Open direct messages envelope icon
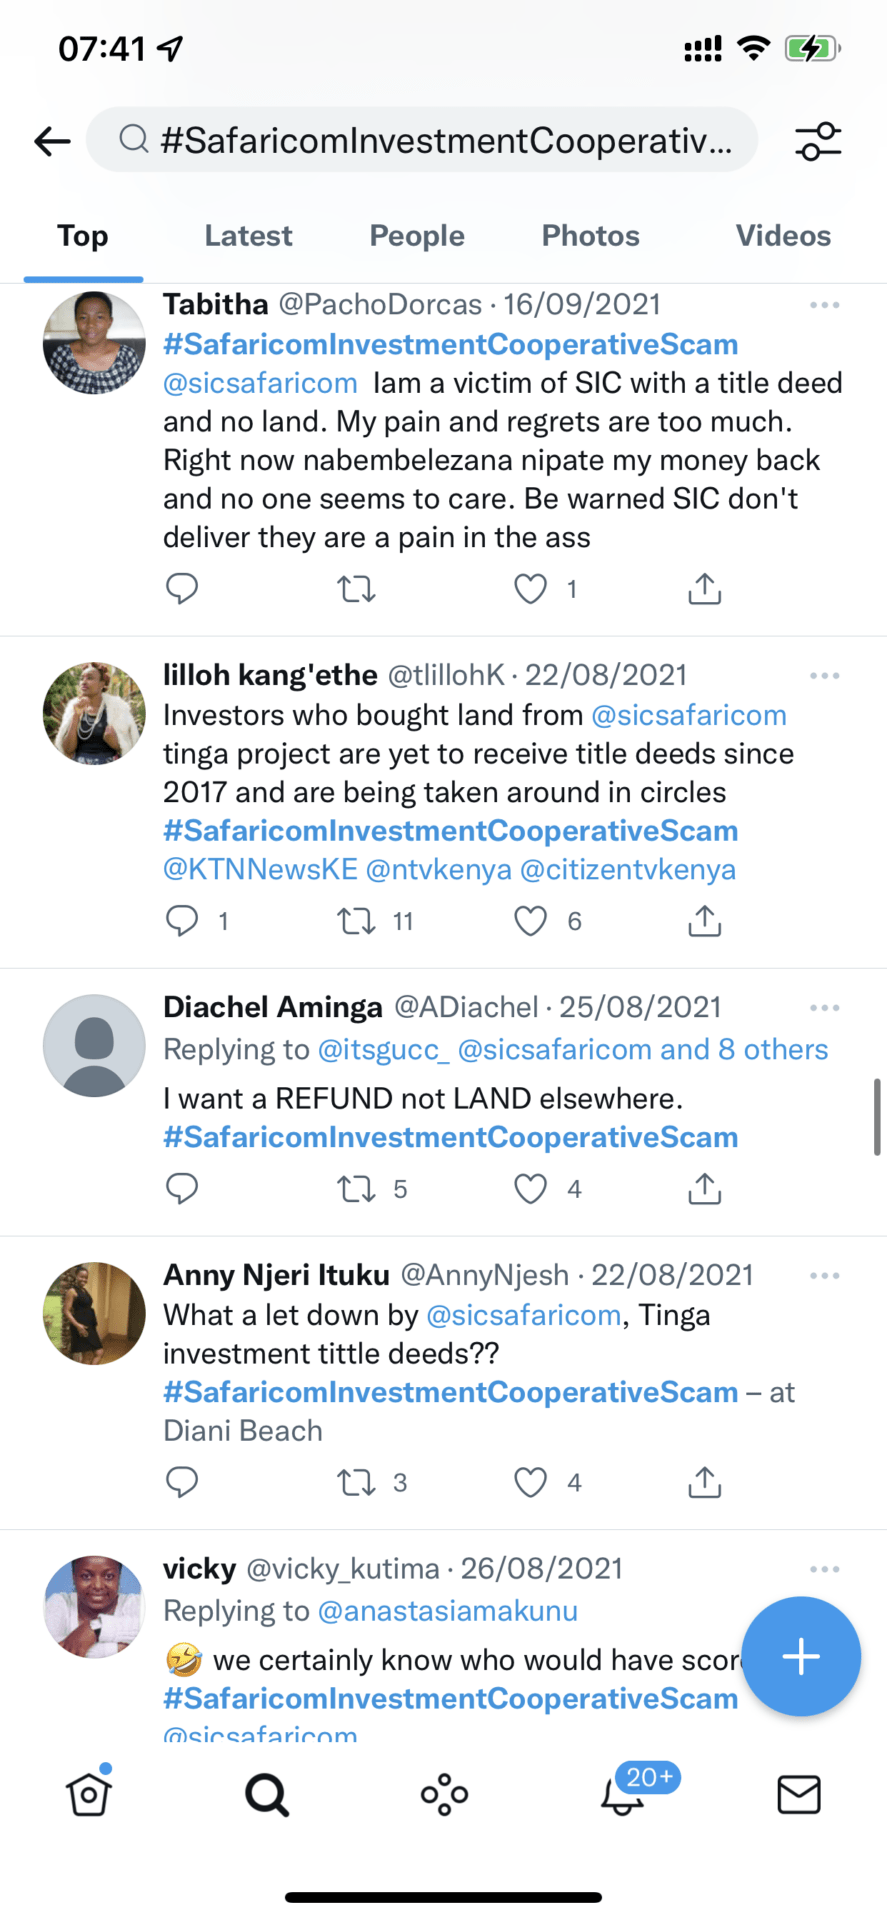This screenshot has height=1920, width=887. coord(798,1794)
